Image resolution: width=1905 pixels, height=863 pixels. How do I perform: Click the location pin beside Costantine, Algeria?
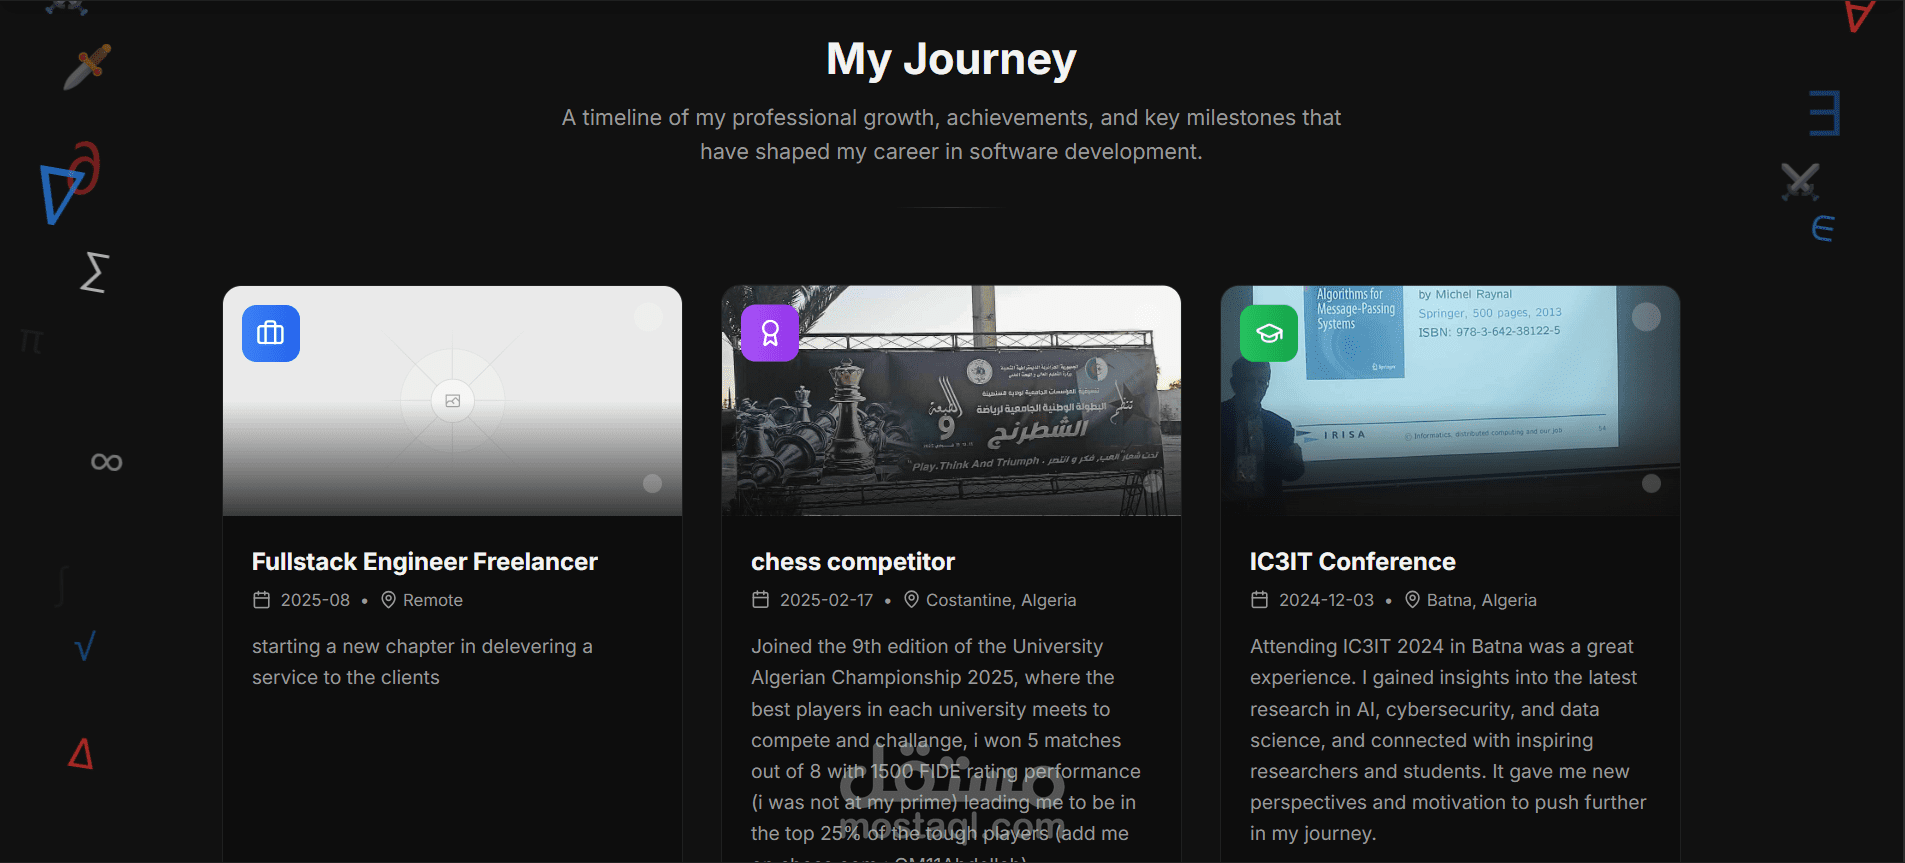coord(912,600)
